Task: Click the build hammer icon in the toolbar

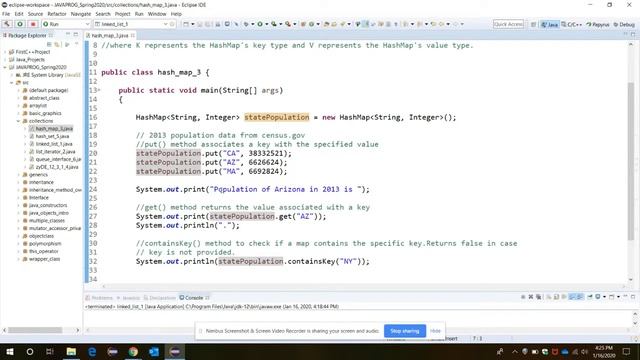Action: 7,24
